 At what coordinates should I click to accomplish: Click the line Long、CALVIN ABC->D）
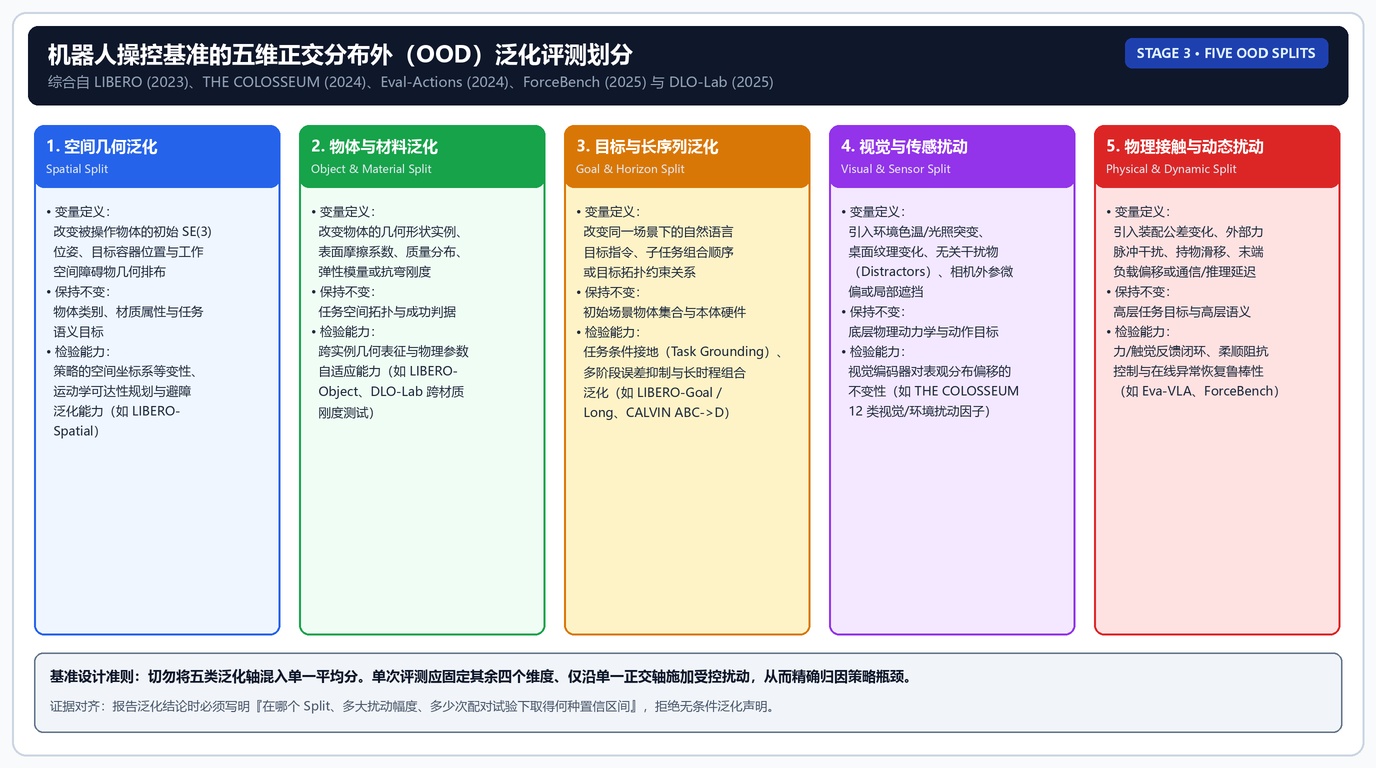pos(657,412)
